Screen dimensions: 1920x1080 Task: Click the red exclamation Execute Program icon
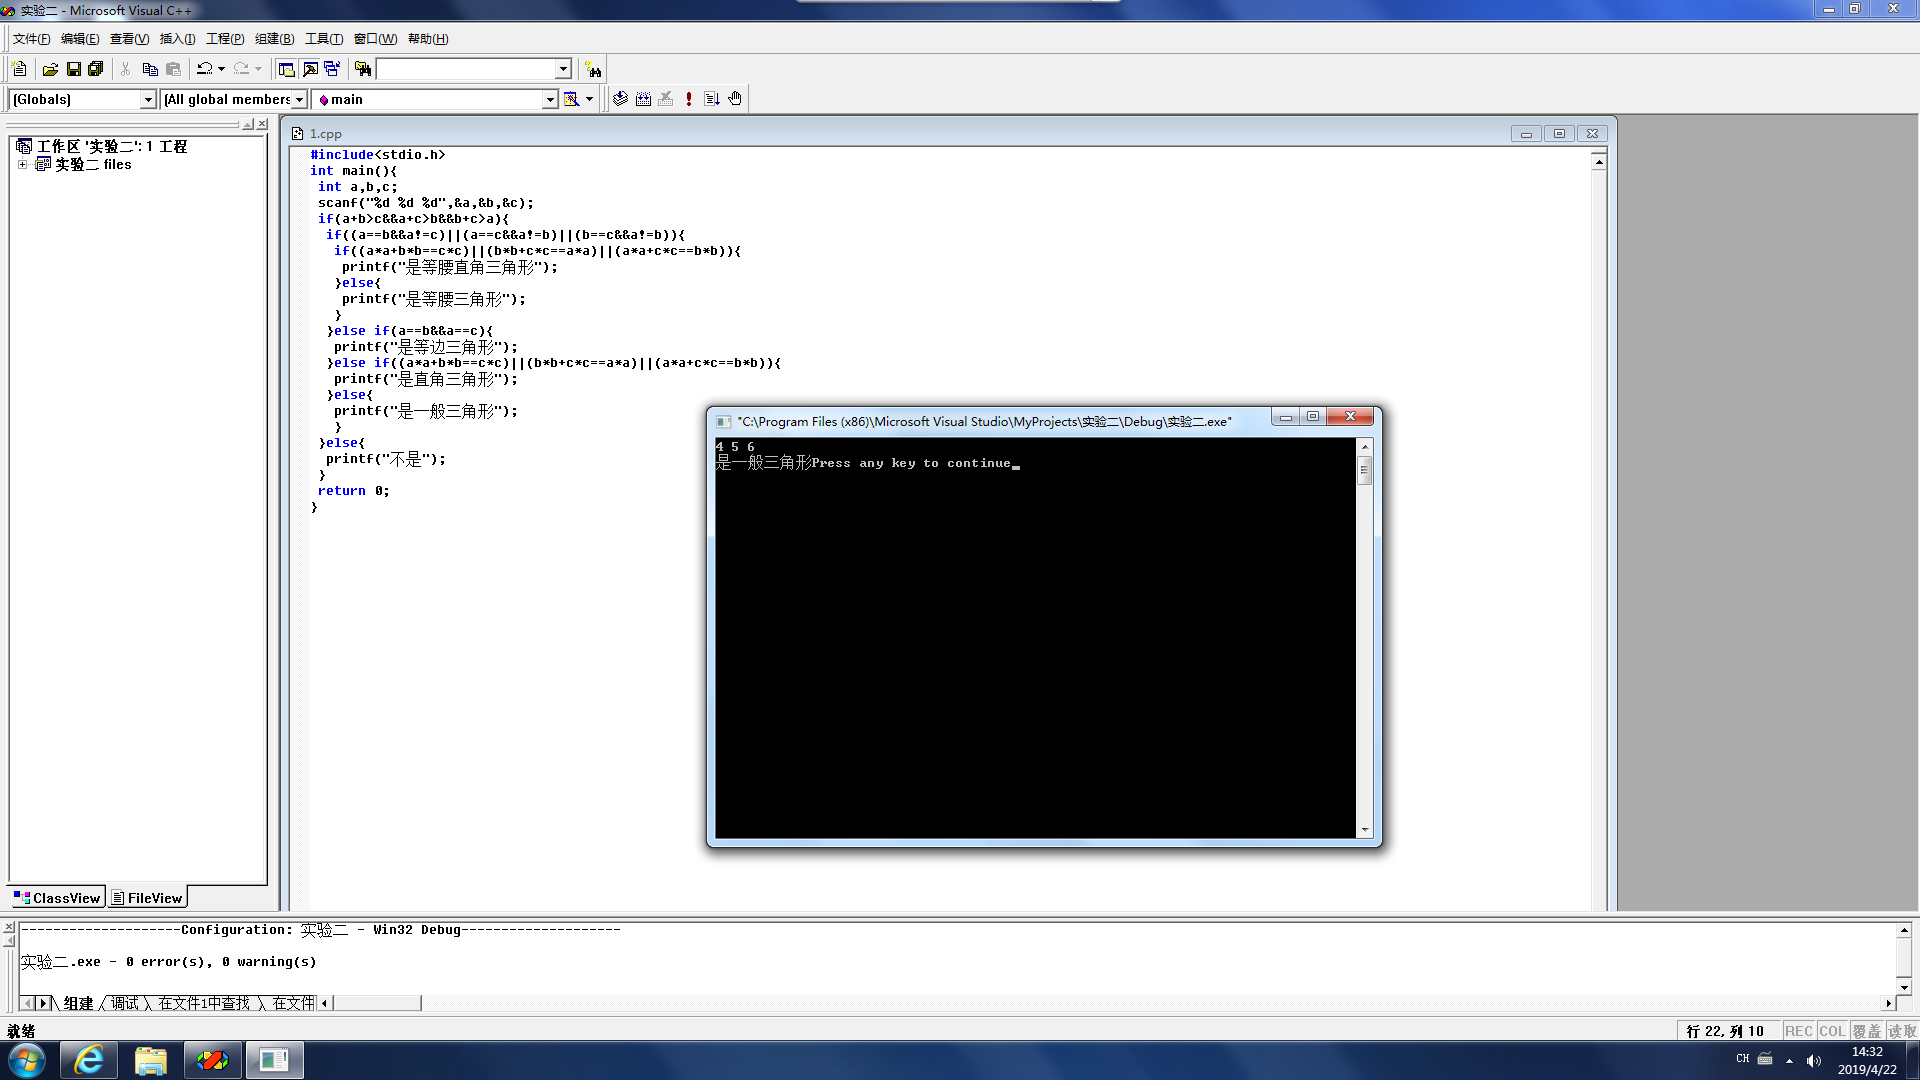[689, 99]
